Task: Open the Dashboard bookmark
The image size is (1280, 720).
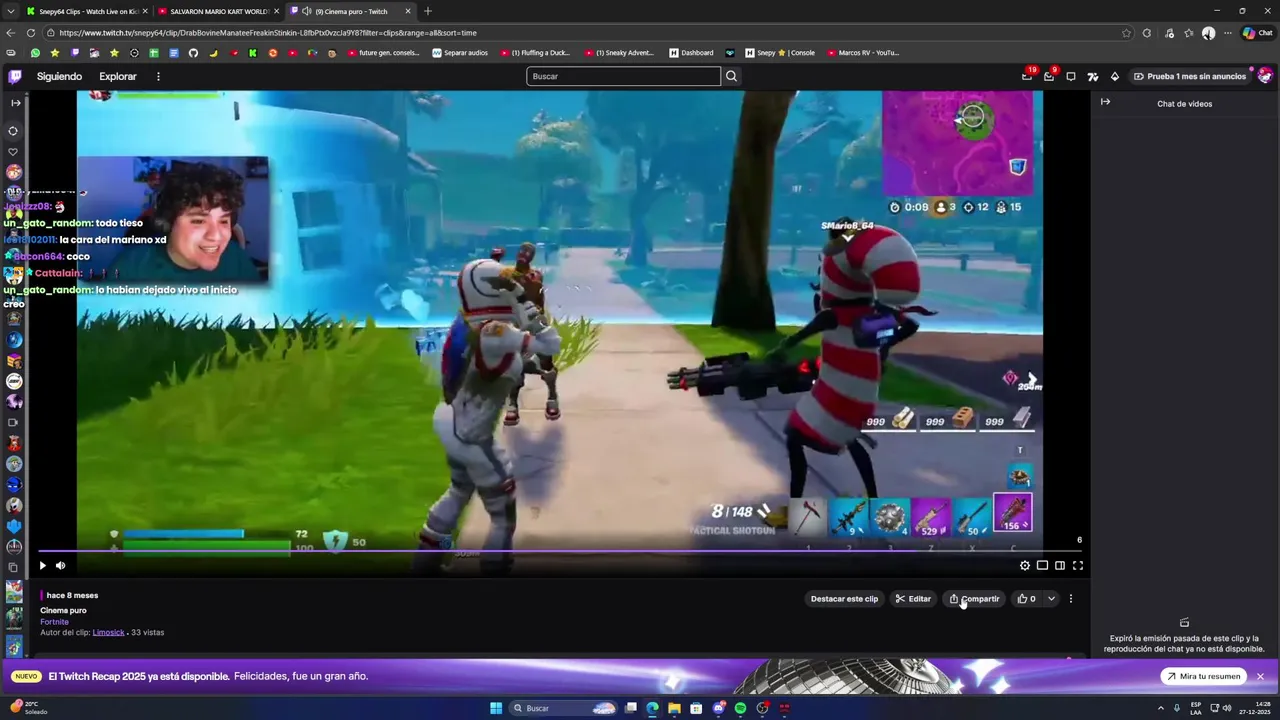Action: pyautogui.click(x=691, y=53)
